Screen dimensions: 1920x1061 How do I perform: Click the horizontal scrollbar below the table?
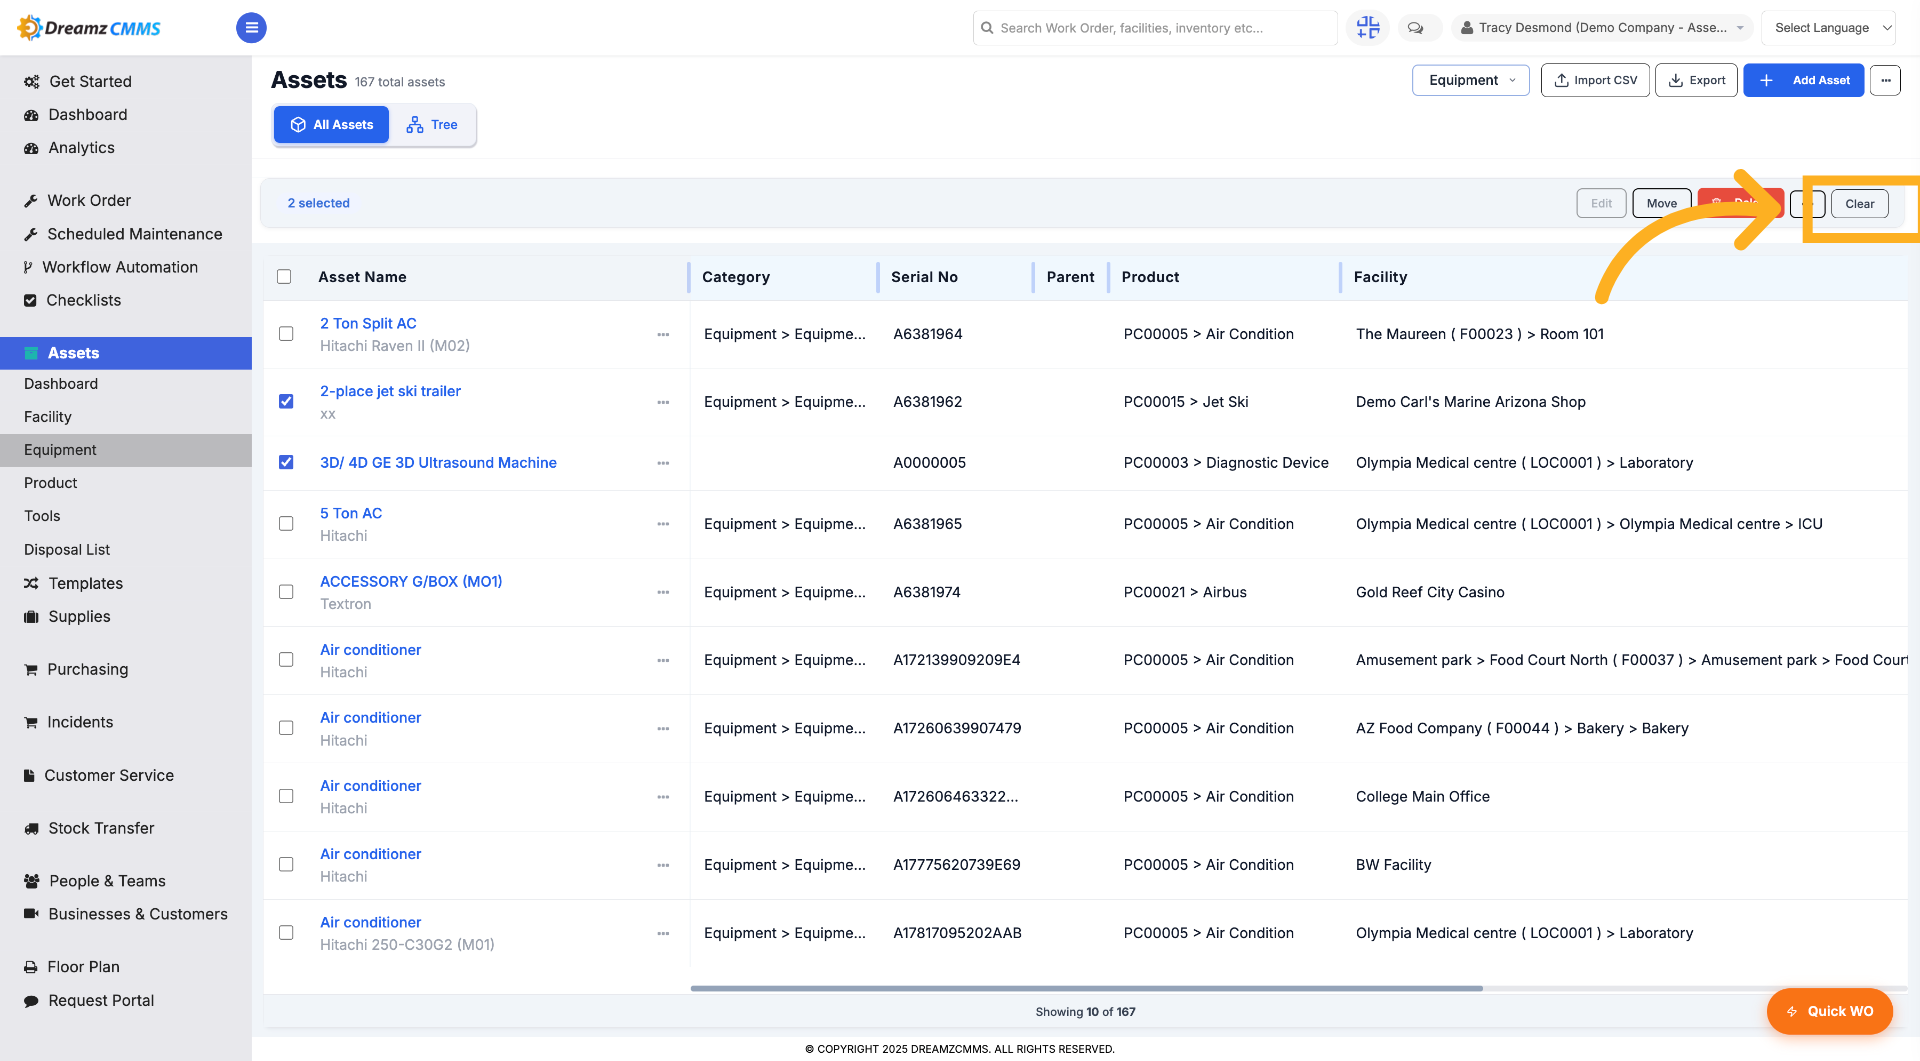tap(1086, 988)
